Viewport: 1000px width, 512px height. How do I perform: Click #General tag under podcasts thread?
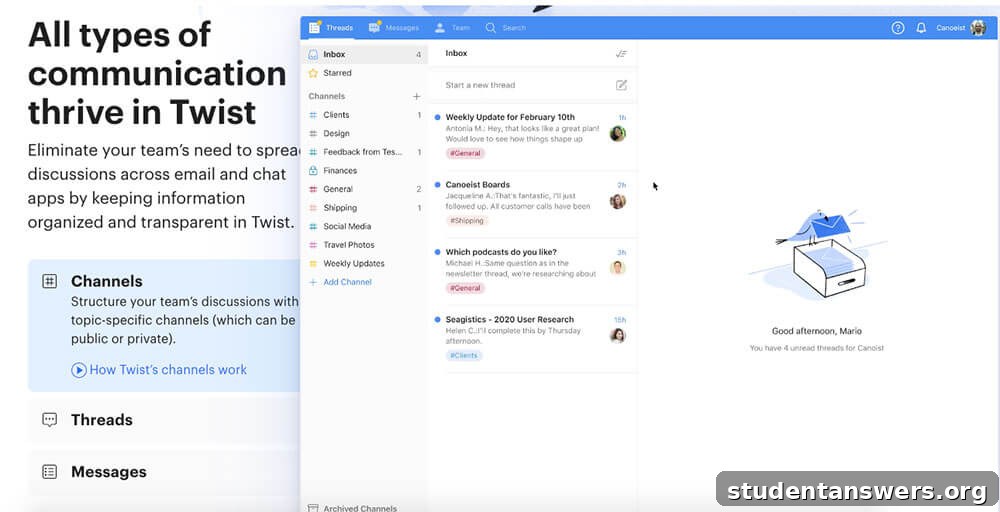(x=466, y=288)
